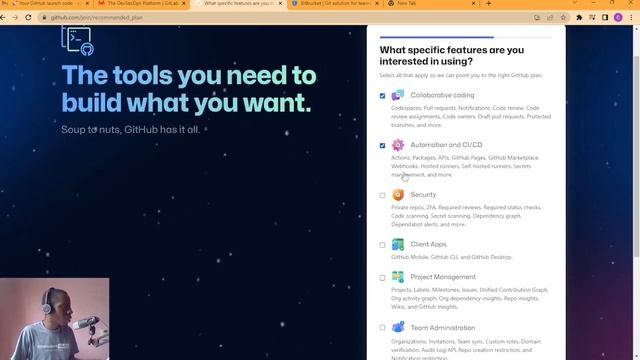Click the presenter webcam video overlay

[55, 319]
